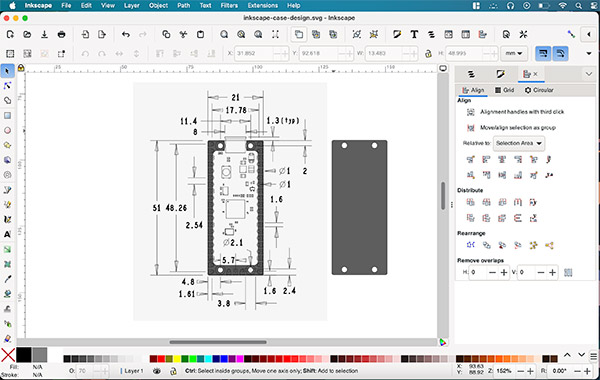The height and width of the screenshot is (380, 600).
Task: Close the Align and Distribute tab
Action: (x=535, y=74)
